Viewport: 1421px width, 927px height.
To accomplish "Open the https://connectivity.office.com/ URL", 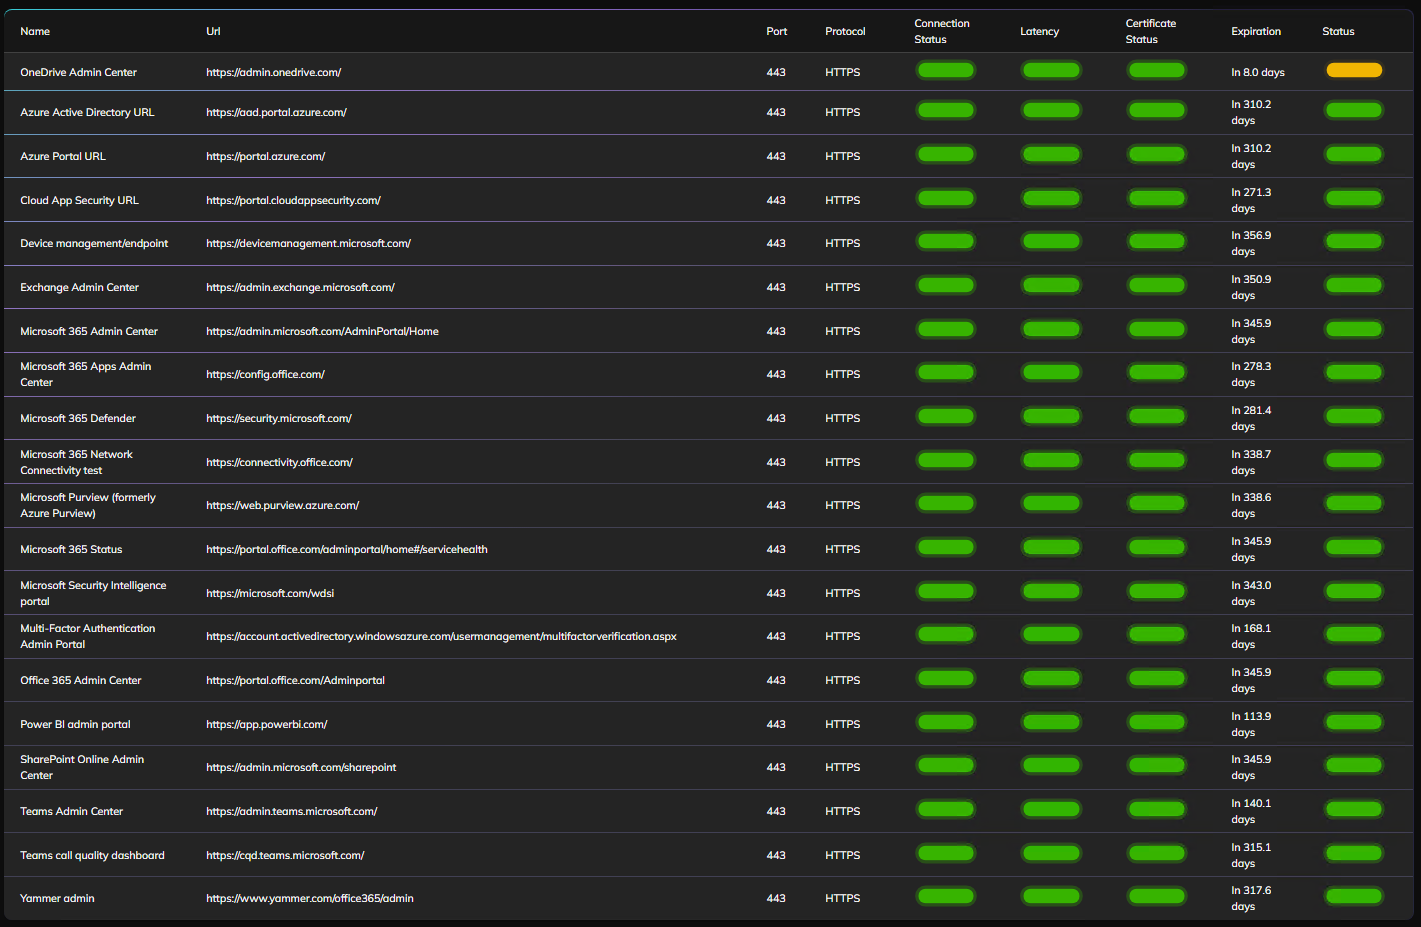I will (x=280, y=462).
